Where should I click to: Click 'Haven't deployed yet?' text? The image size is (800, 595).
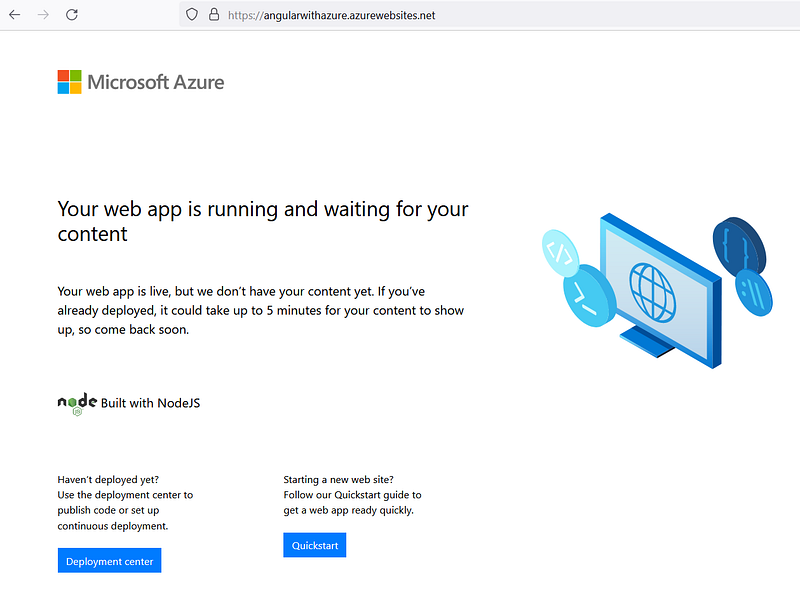pyautogui.click(x=108, y=480)
